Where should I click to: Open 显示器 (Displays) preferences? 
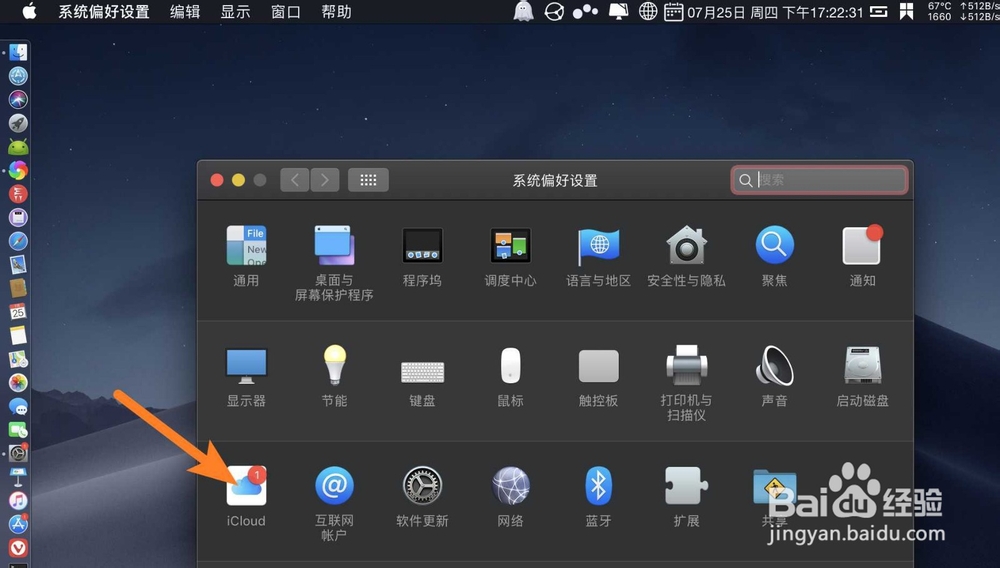246,366
